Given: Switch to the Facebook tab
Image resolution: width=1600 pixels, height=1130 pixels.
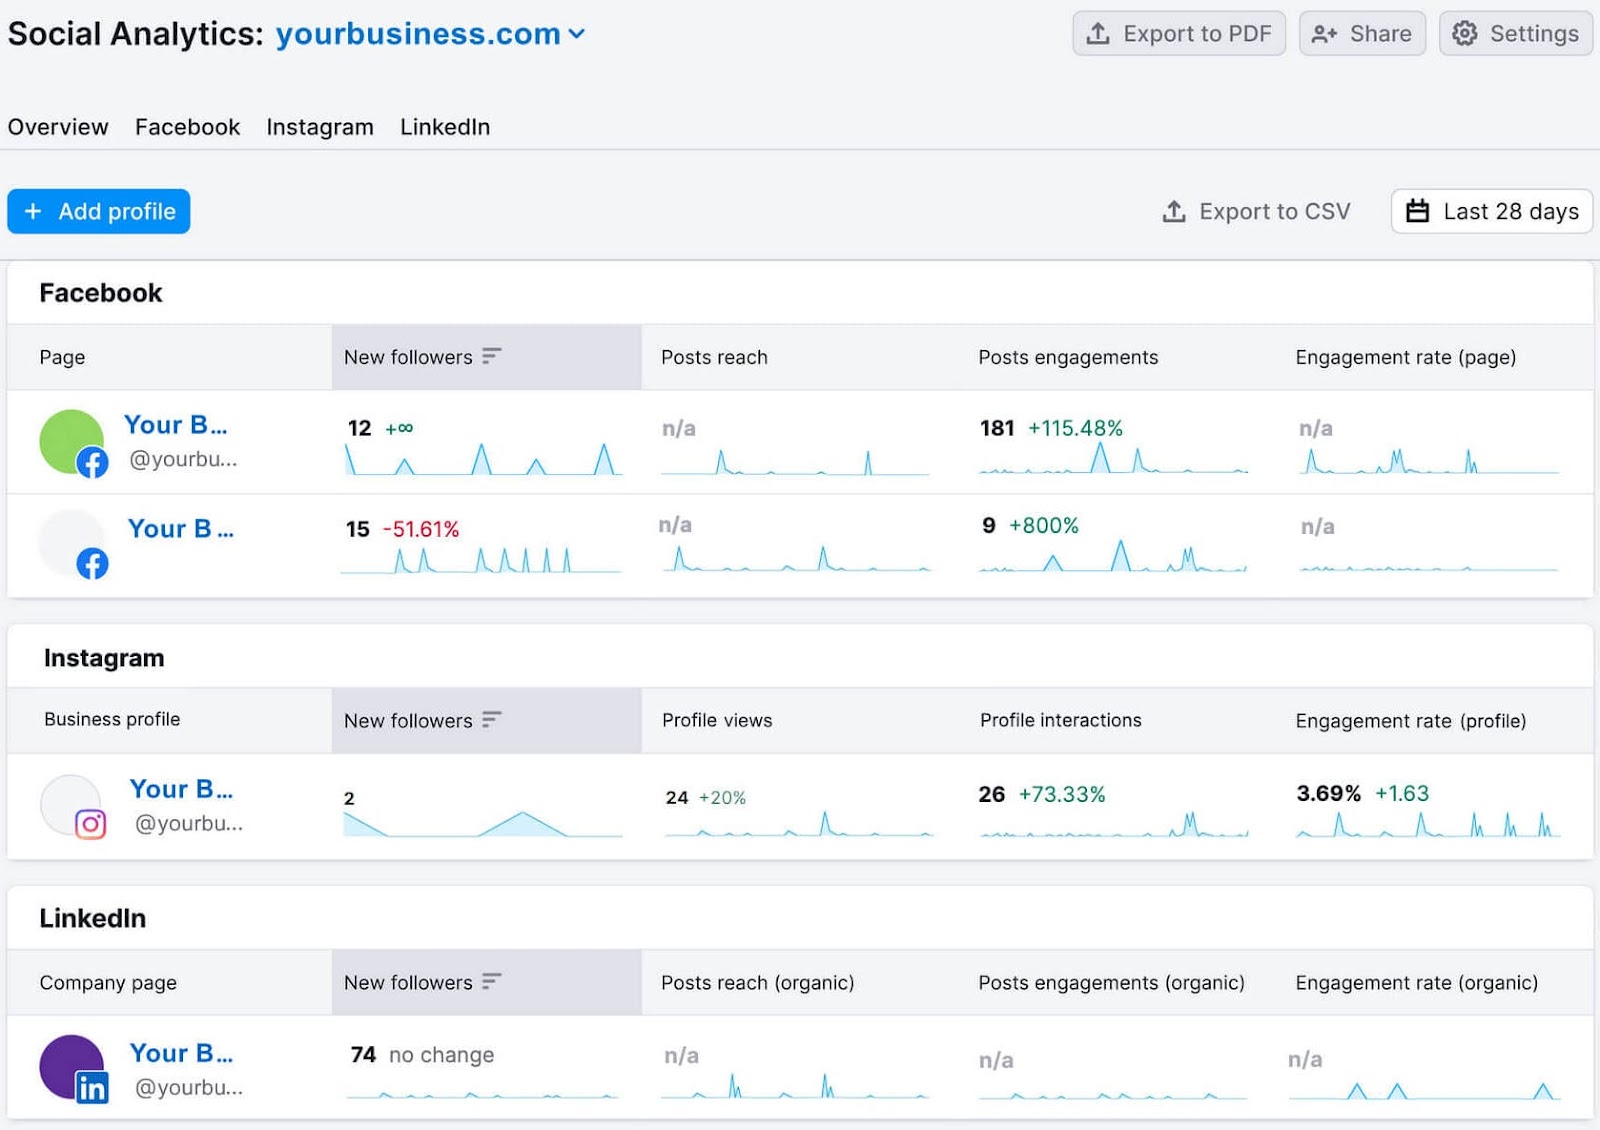Looking at the screenshot, I should [187, 127].
